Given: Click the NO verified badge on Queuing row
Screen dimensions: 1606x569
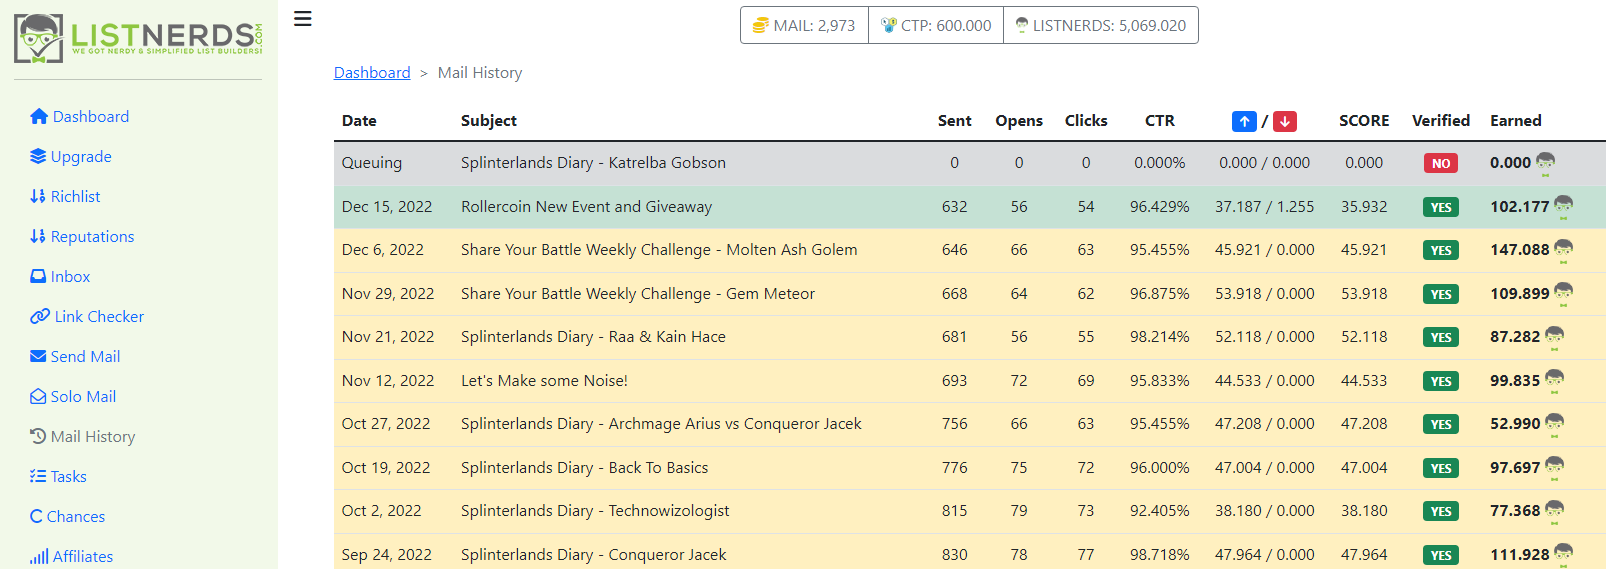Looking at the screenshot, I should tap(1441, 164).
